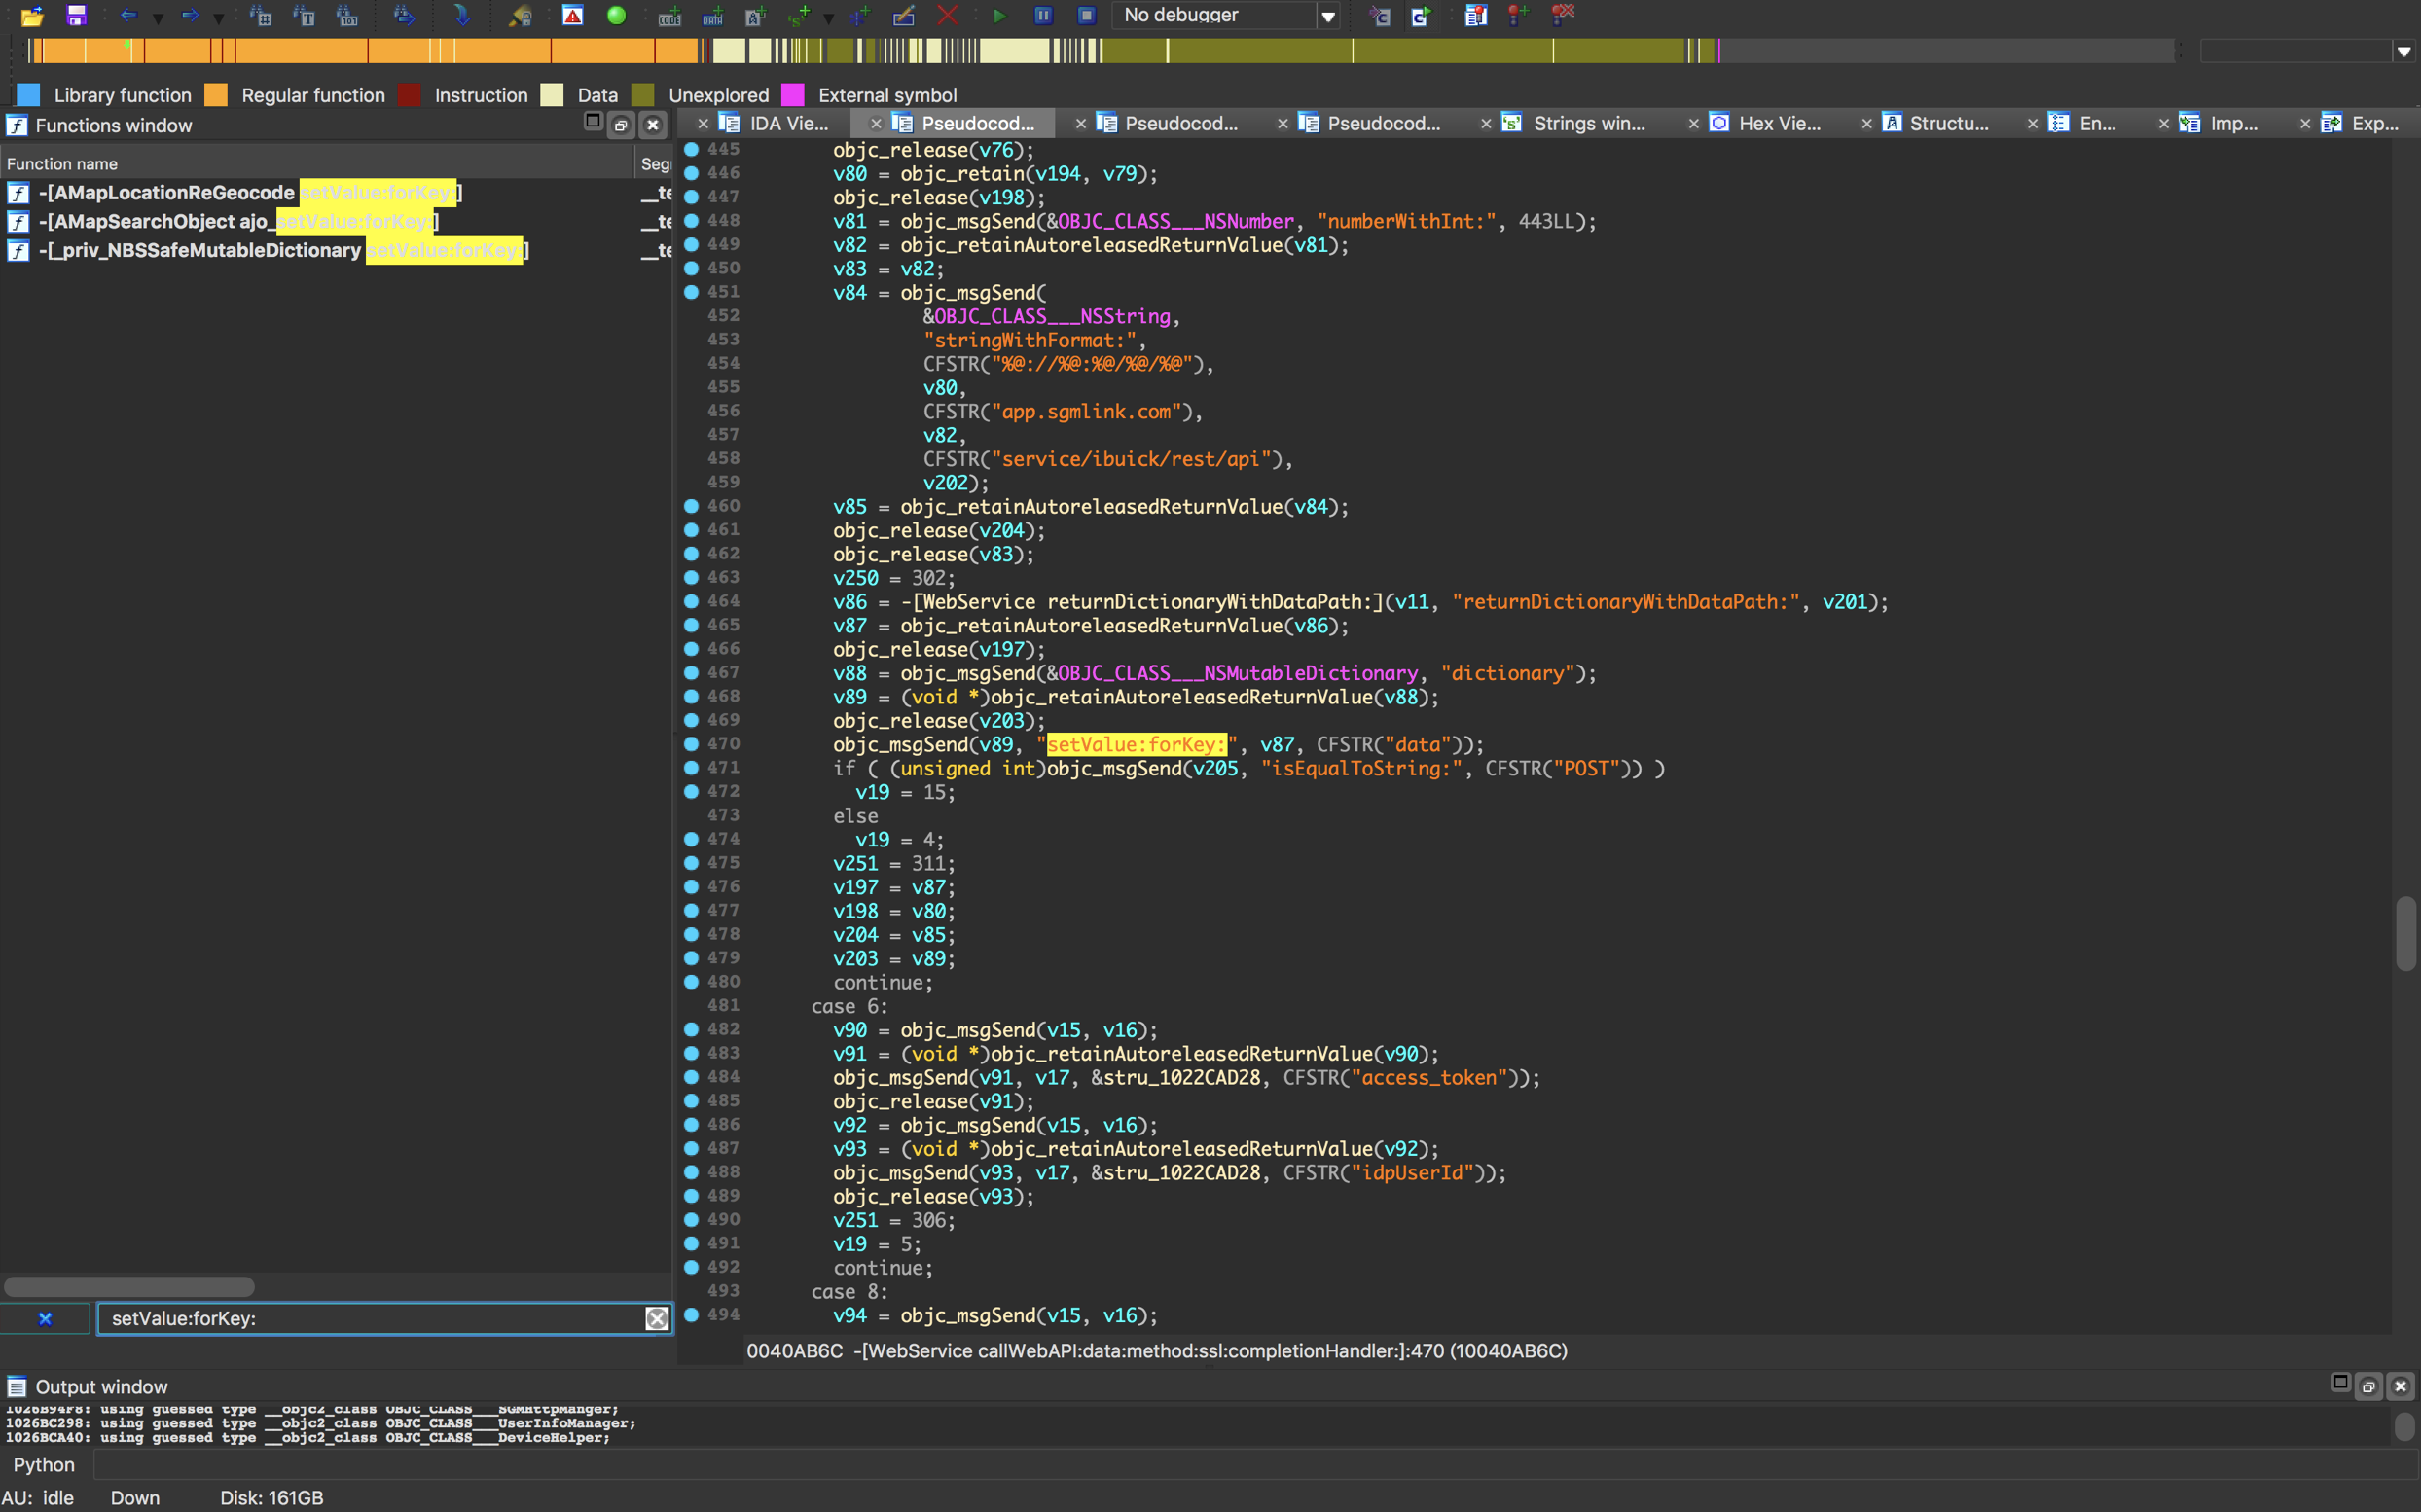Click the back navigation arrow
This screenshot has height=1512, width=2421.
coord(128,15)
